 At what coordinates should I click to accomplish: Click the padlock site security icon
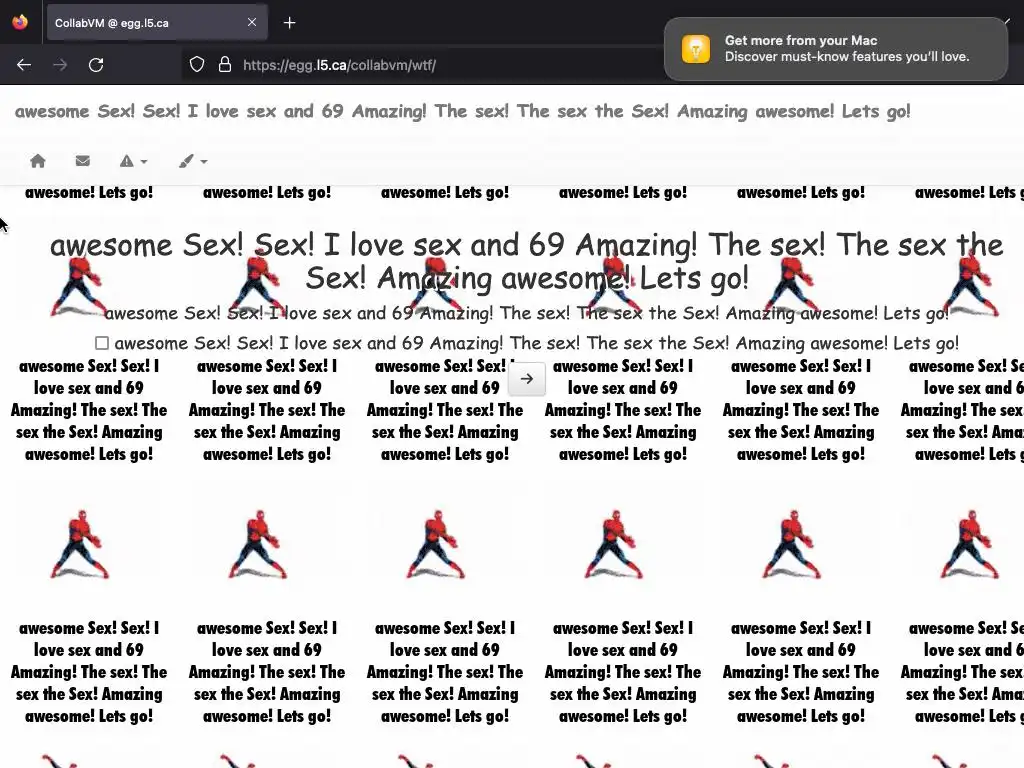click(x=225, y=65)
